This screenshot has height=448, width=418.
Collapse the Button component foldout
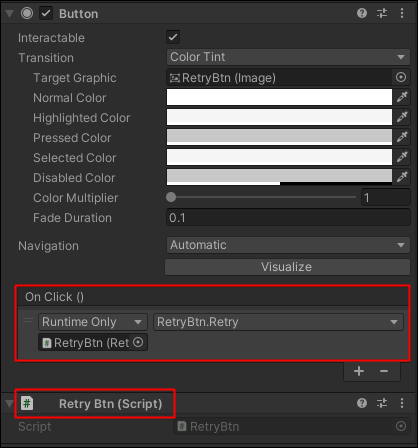tap(10, 14)
